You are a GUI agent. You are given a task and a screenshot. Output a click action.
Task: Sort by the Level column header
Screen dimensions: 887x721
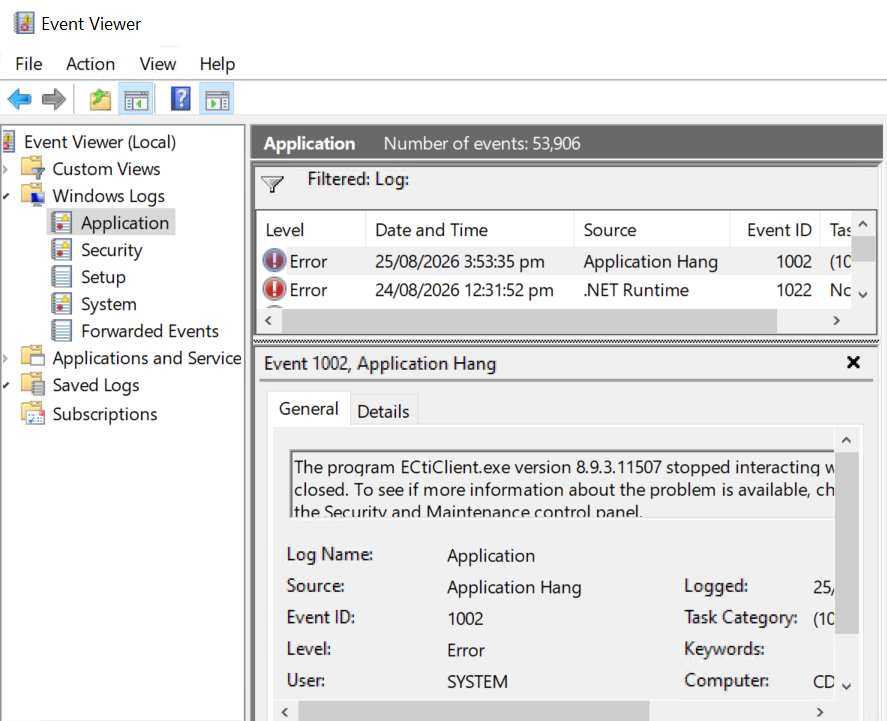pos(311,230)
